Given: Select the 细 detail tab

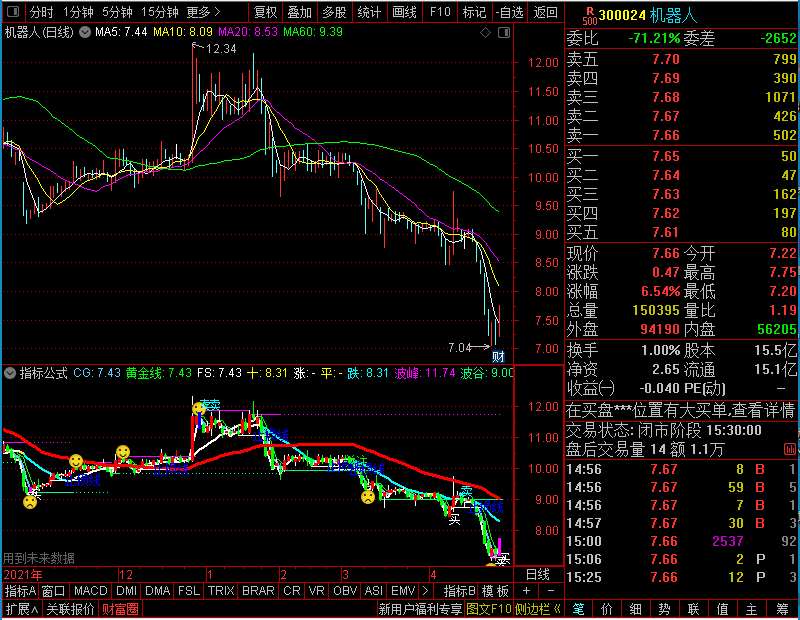Looking at the screenshot, I should tap(636, 609).
